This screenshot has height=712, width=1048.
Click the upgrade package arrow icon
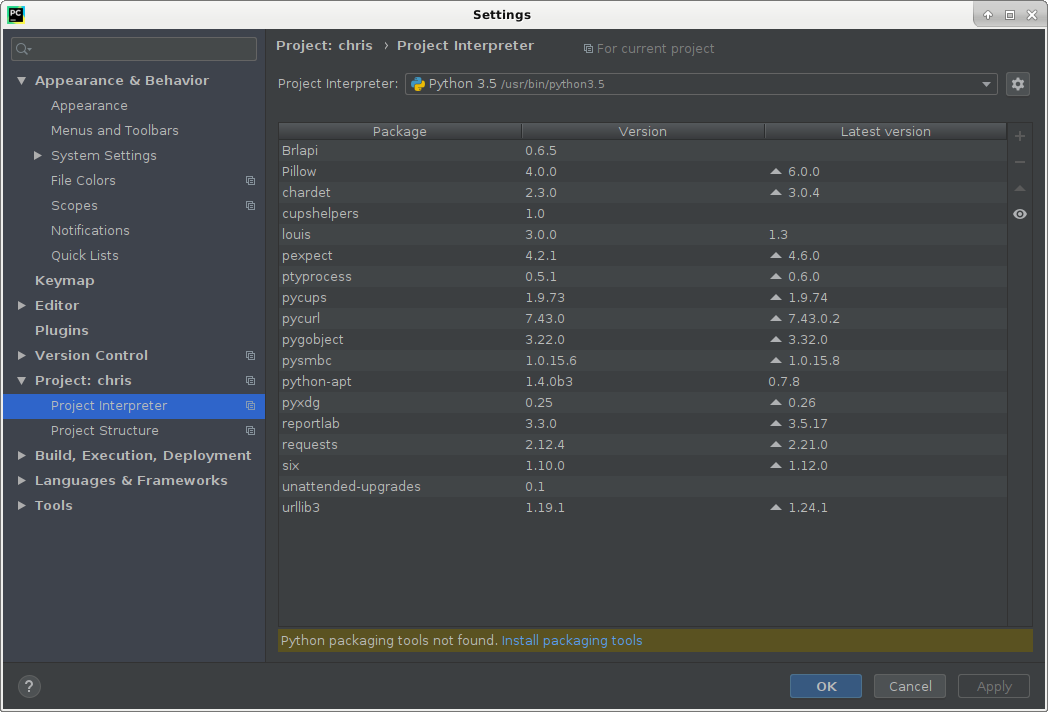(1020, 189)
